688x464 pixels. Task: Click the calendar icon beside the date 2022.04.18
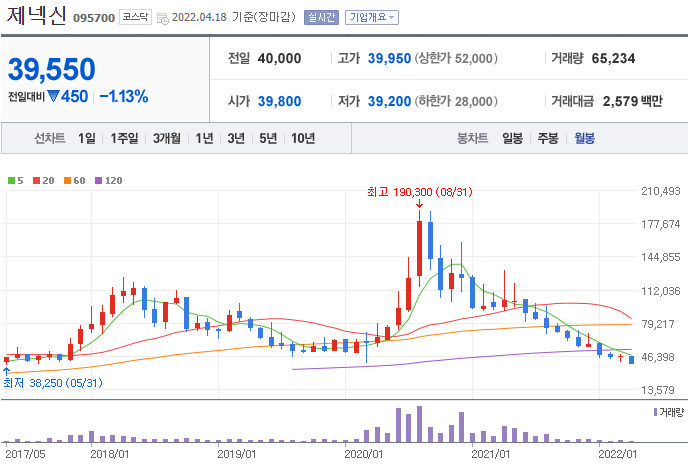pos(162,18)
